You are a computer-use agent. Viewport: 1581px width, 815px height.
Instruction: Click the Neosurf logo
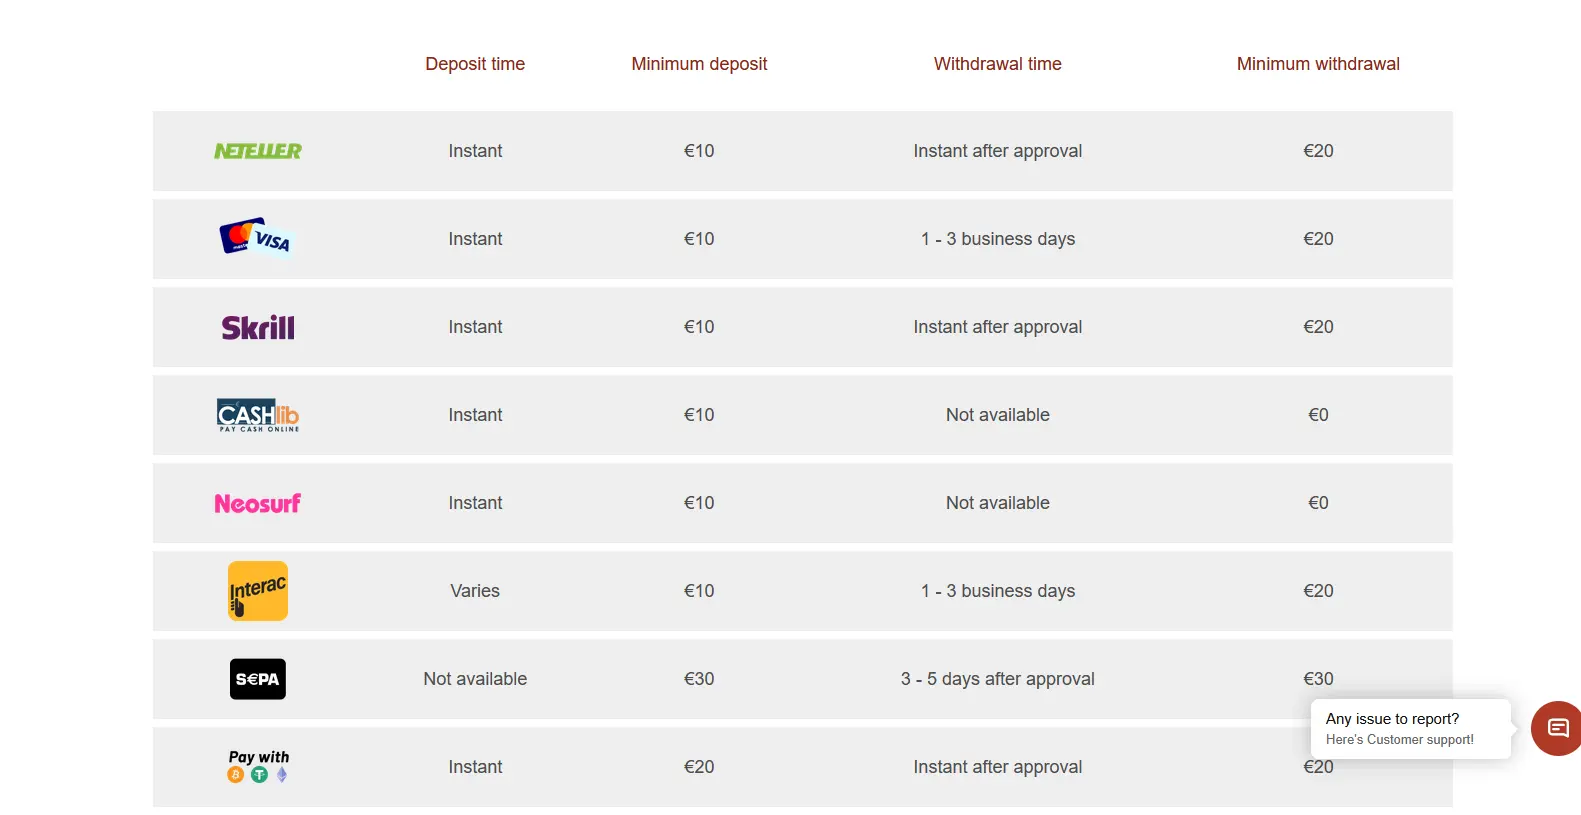[x=258, y=503]
